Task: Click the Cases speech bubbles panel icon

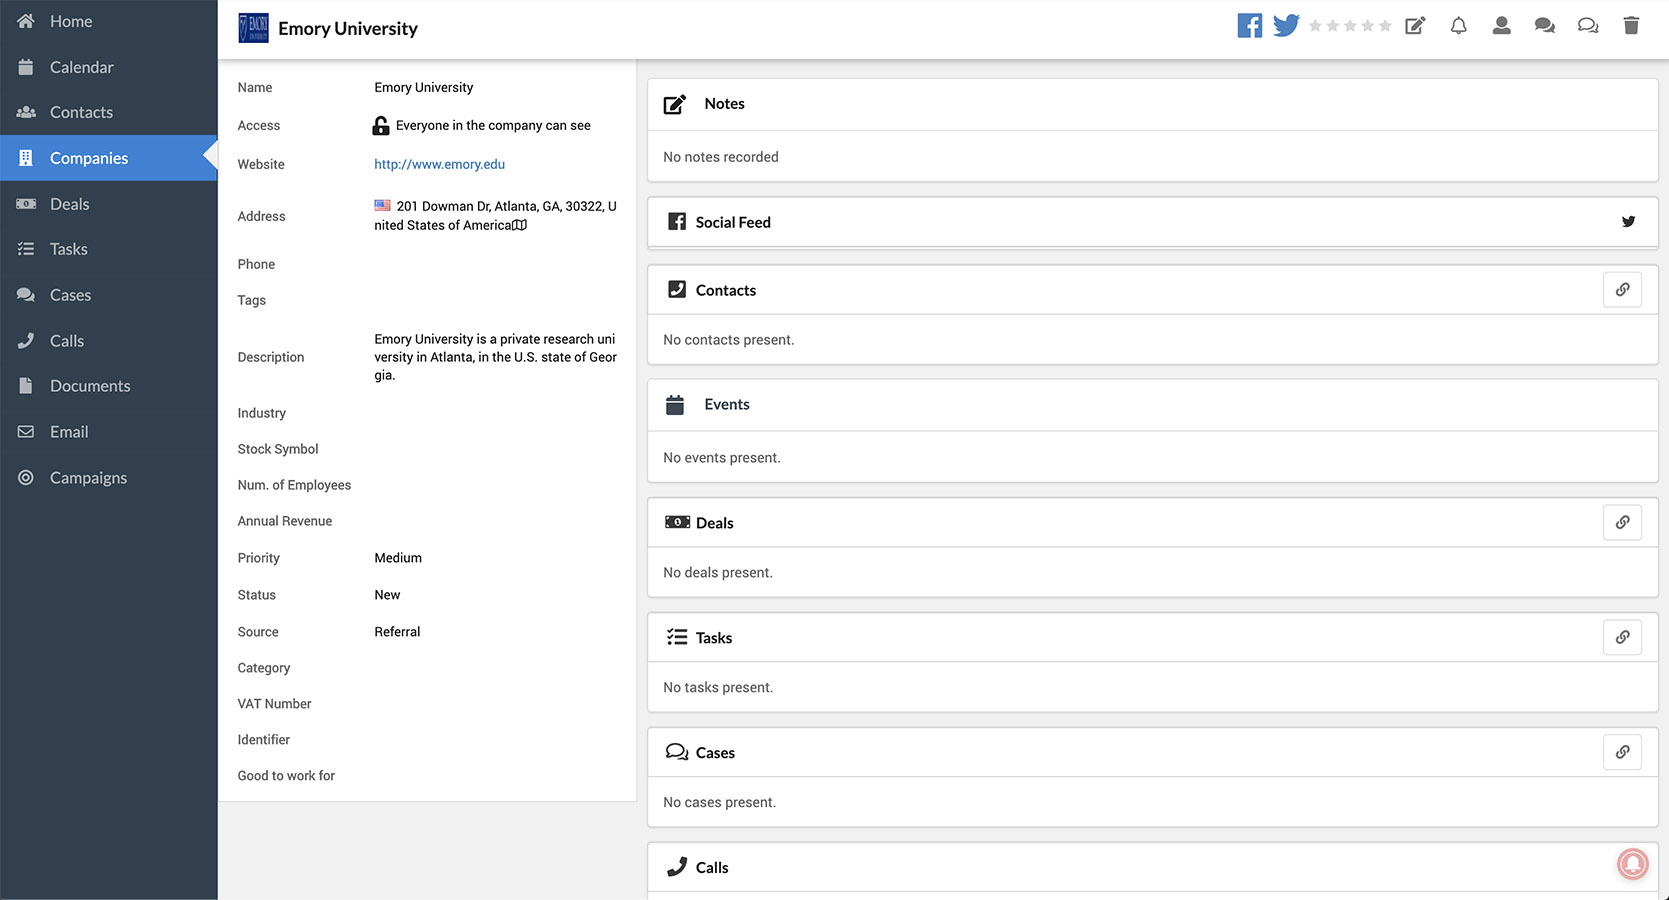Action: pos(677,752)
